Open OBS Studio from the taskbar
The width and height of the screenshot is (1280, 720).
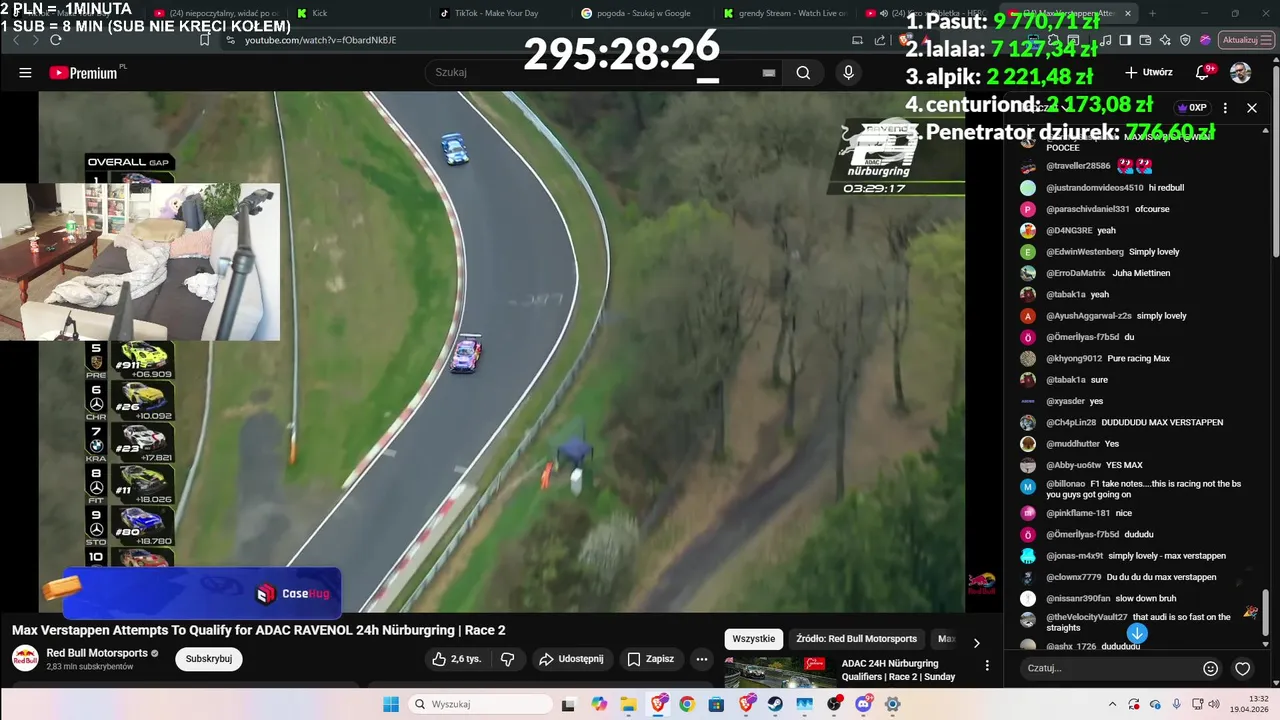[834, 704]
